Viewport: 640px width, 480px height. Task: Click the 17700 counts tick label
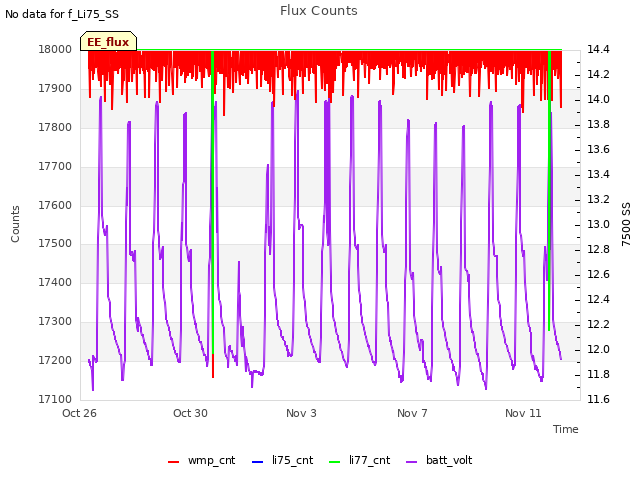(x=55, y=167)
